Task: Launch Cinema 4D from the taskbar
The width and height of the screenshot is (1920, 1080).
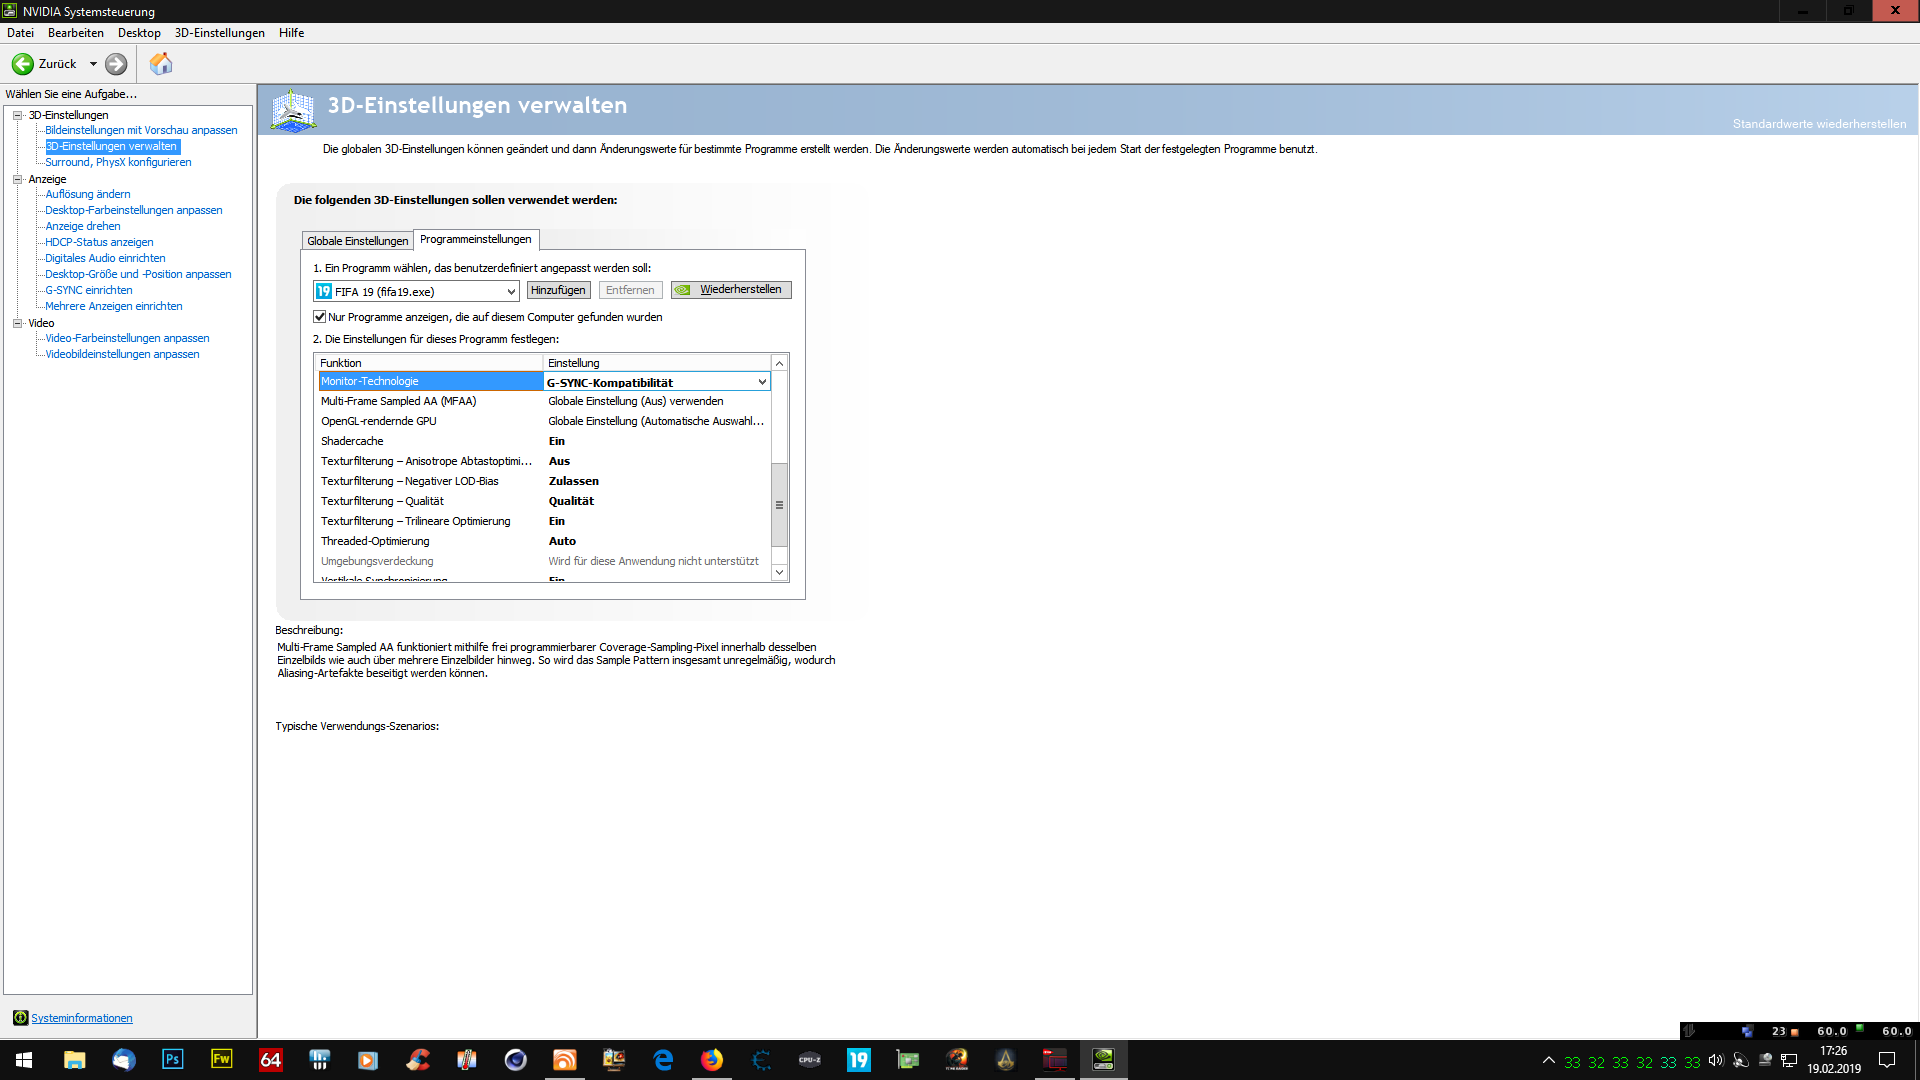Action: (515, 1060)
